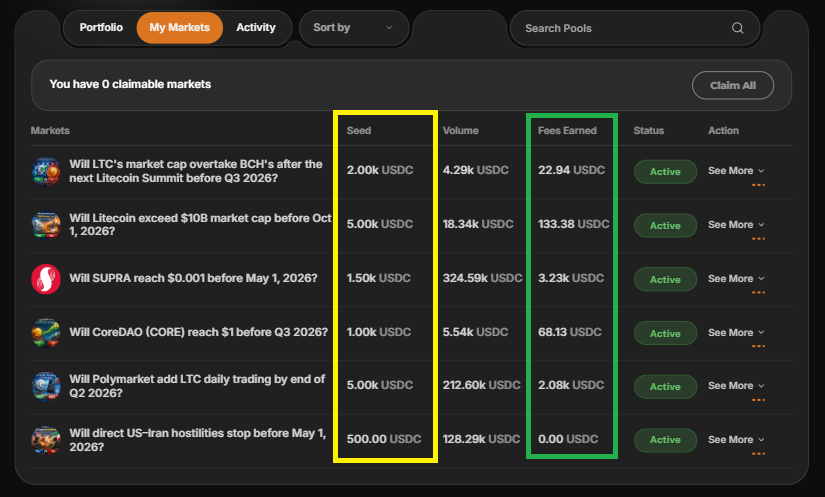The image size is (825, 497).
Task: Click Active status on Polymarket row
Action: [x=665, y=387]
